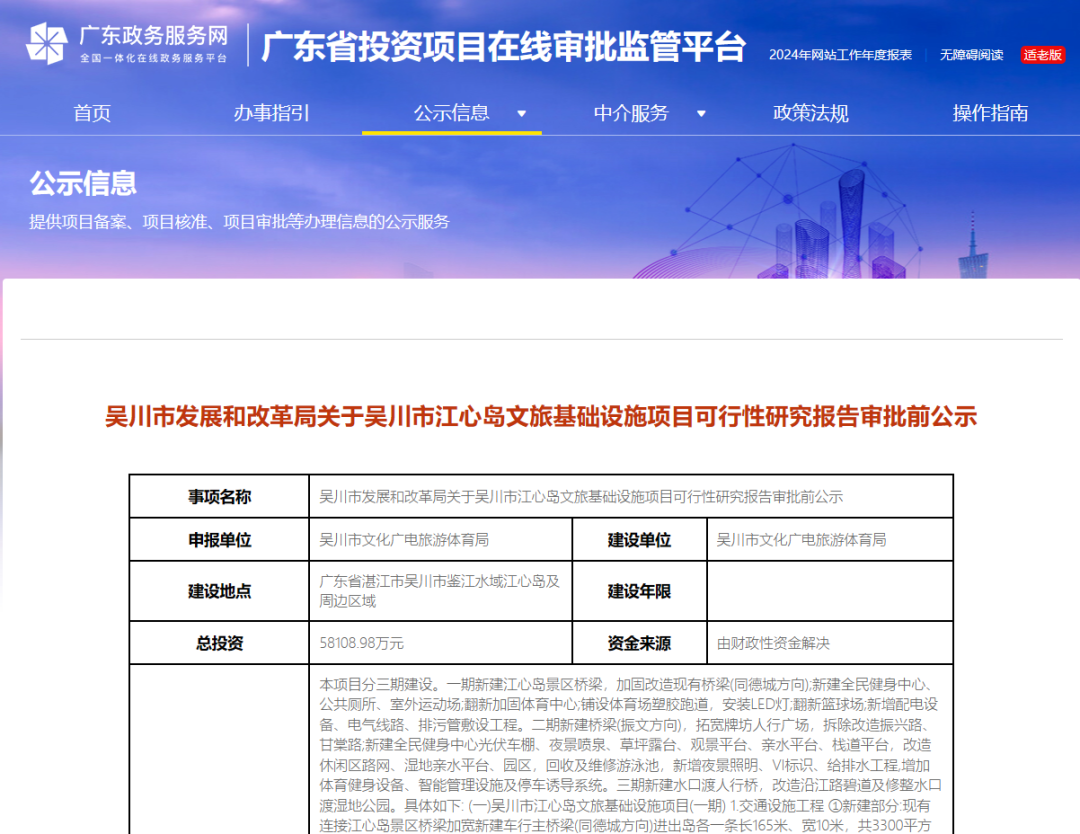Go to the 首页 navigation tab
Viewport: 1080px width, 834px height.
(x=92, y=113)
